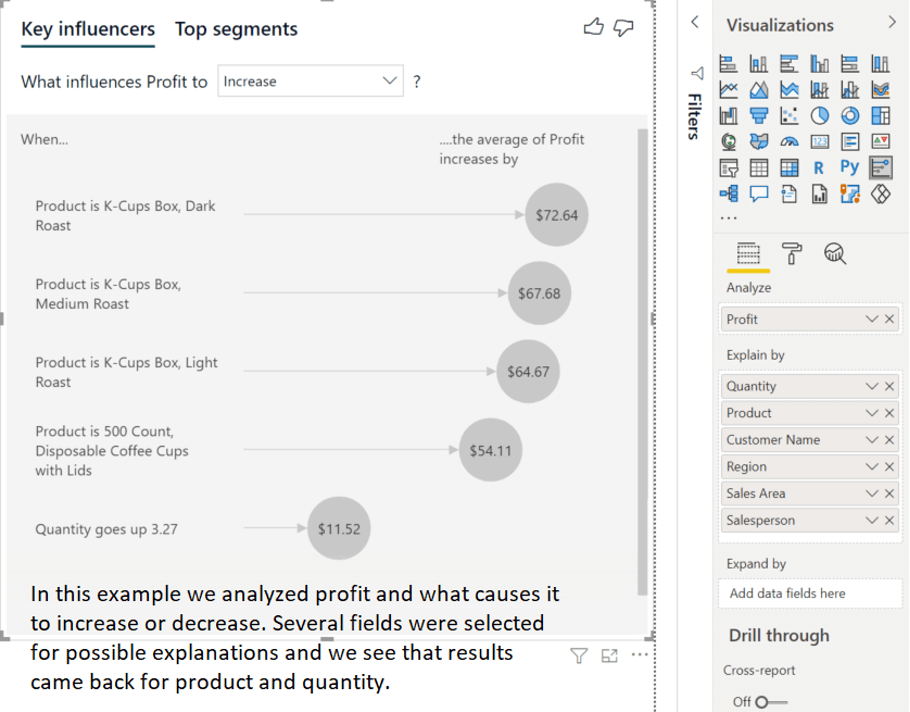Switch to the Top segments tab
Image resolution: width=910 pixels, height=712 pixels.
coord(236,28)
